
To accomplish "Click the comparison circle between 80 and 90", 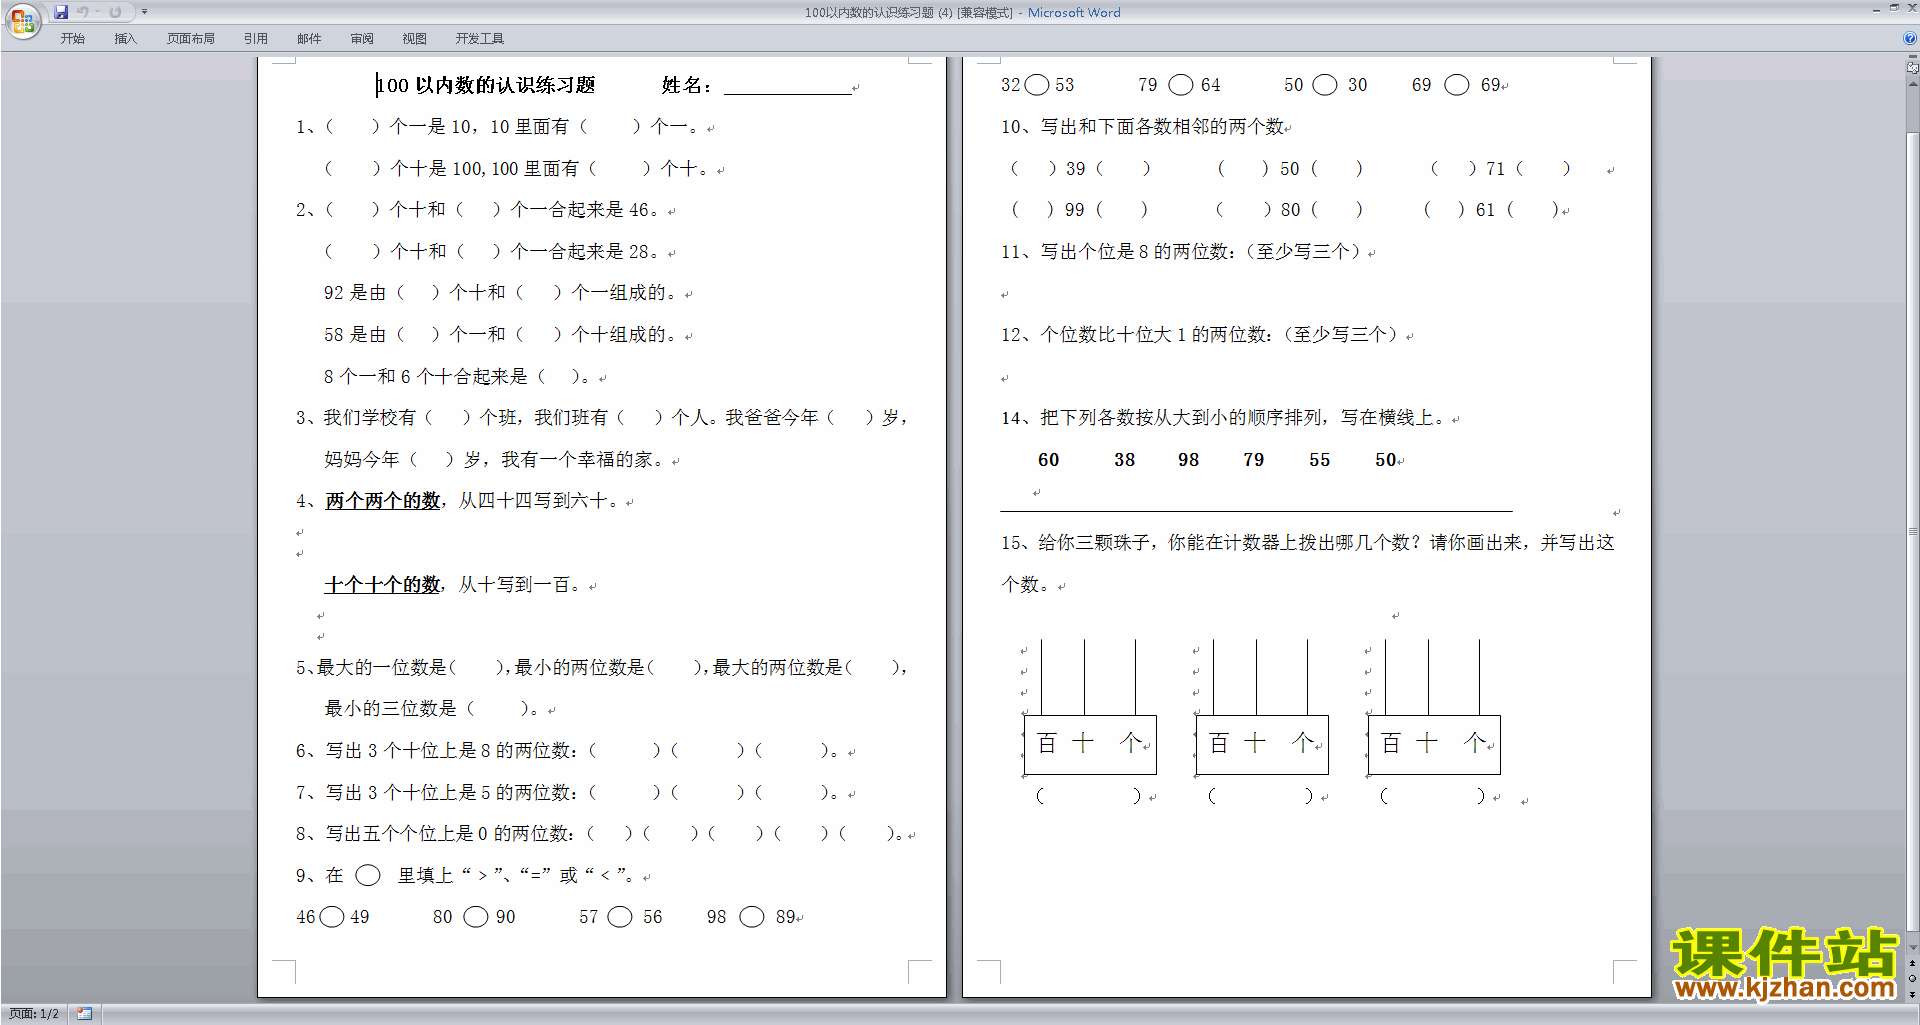I will coord(476,917).
